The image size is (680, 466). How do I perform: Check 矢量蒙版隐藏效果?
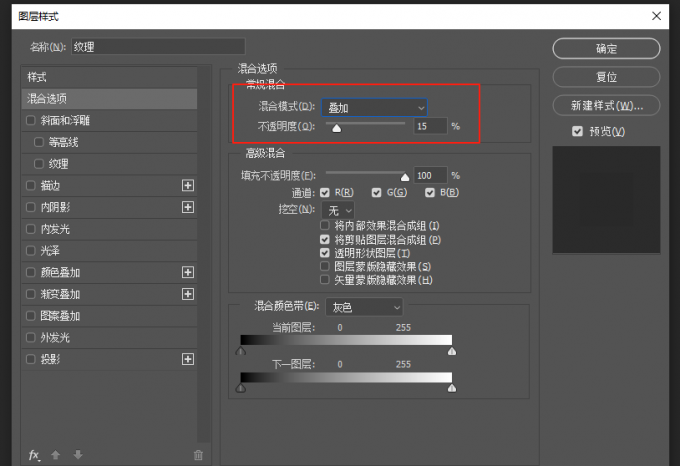click(324, 280)
